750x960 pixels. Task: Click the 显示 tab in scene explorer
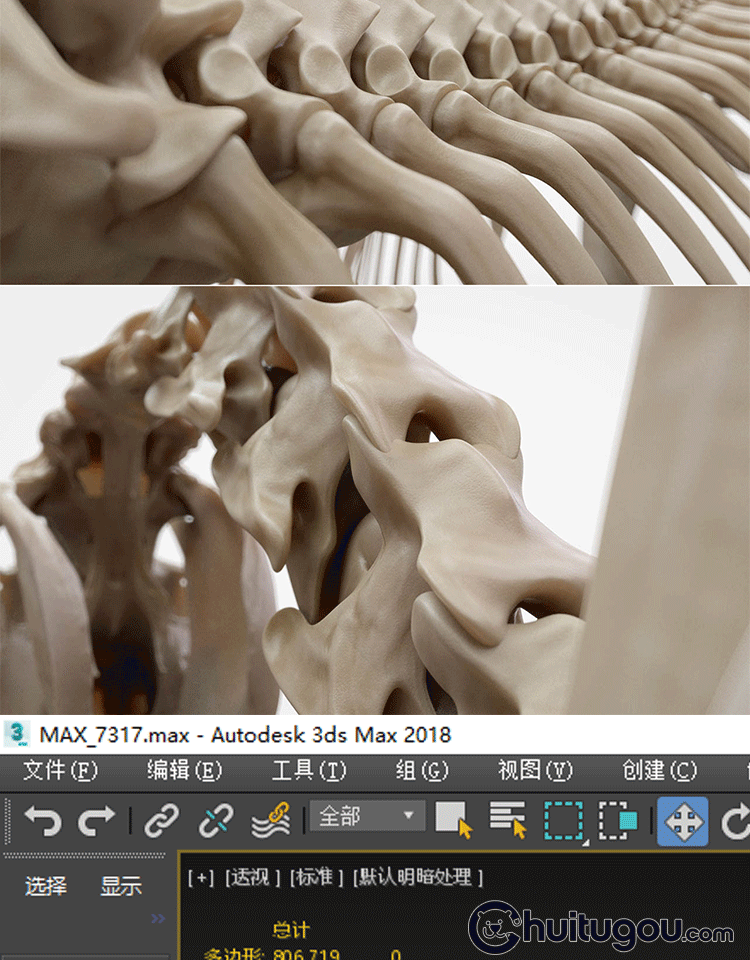click(121, 886)
